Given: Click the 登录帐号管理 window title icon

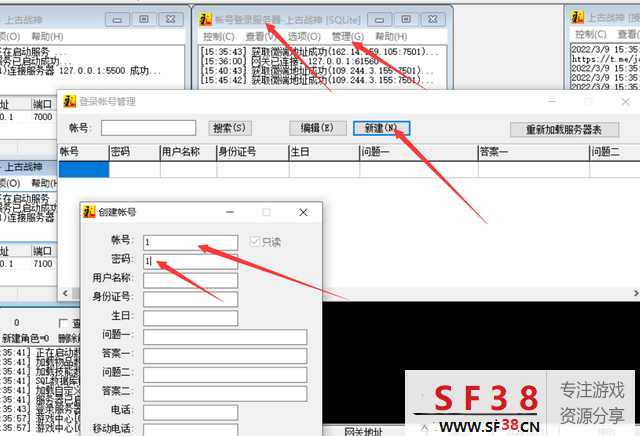Looking at the screenshot, I should click(70, 101).
